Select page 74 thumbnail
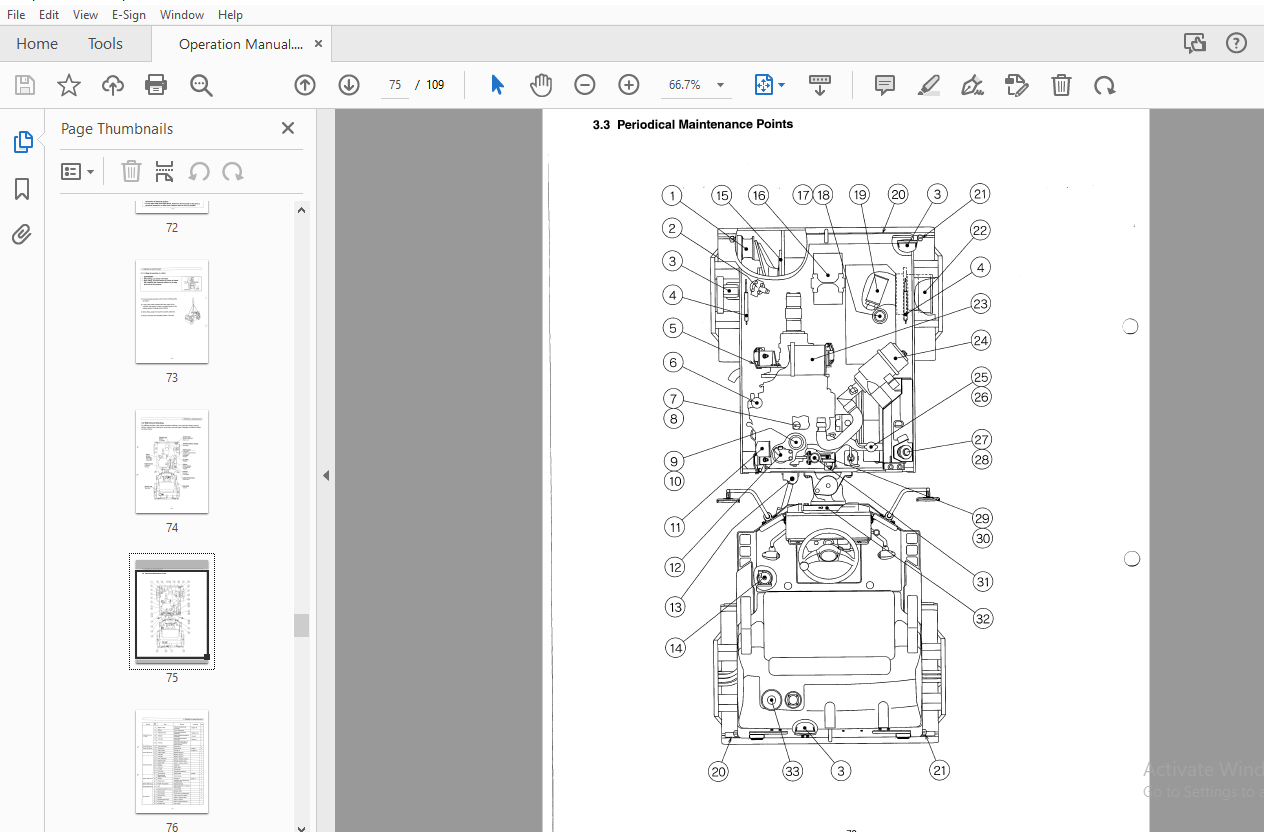The height and width of the screenshot is (832, 1264). [x=172, y=462]
